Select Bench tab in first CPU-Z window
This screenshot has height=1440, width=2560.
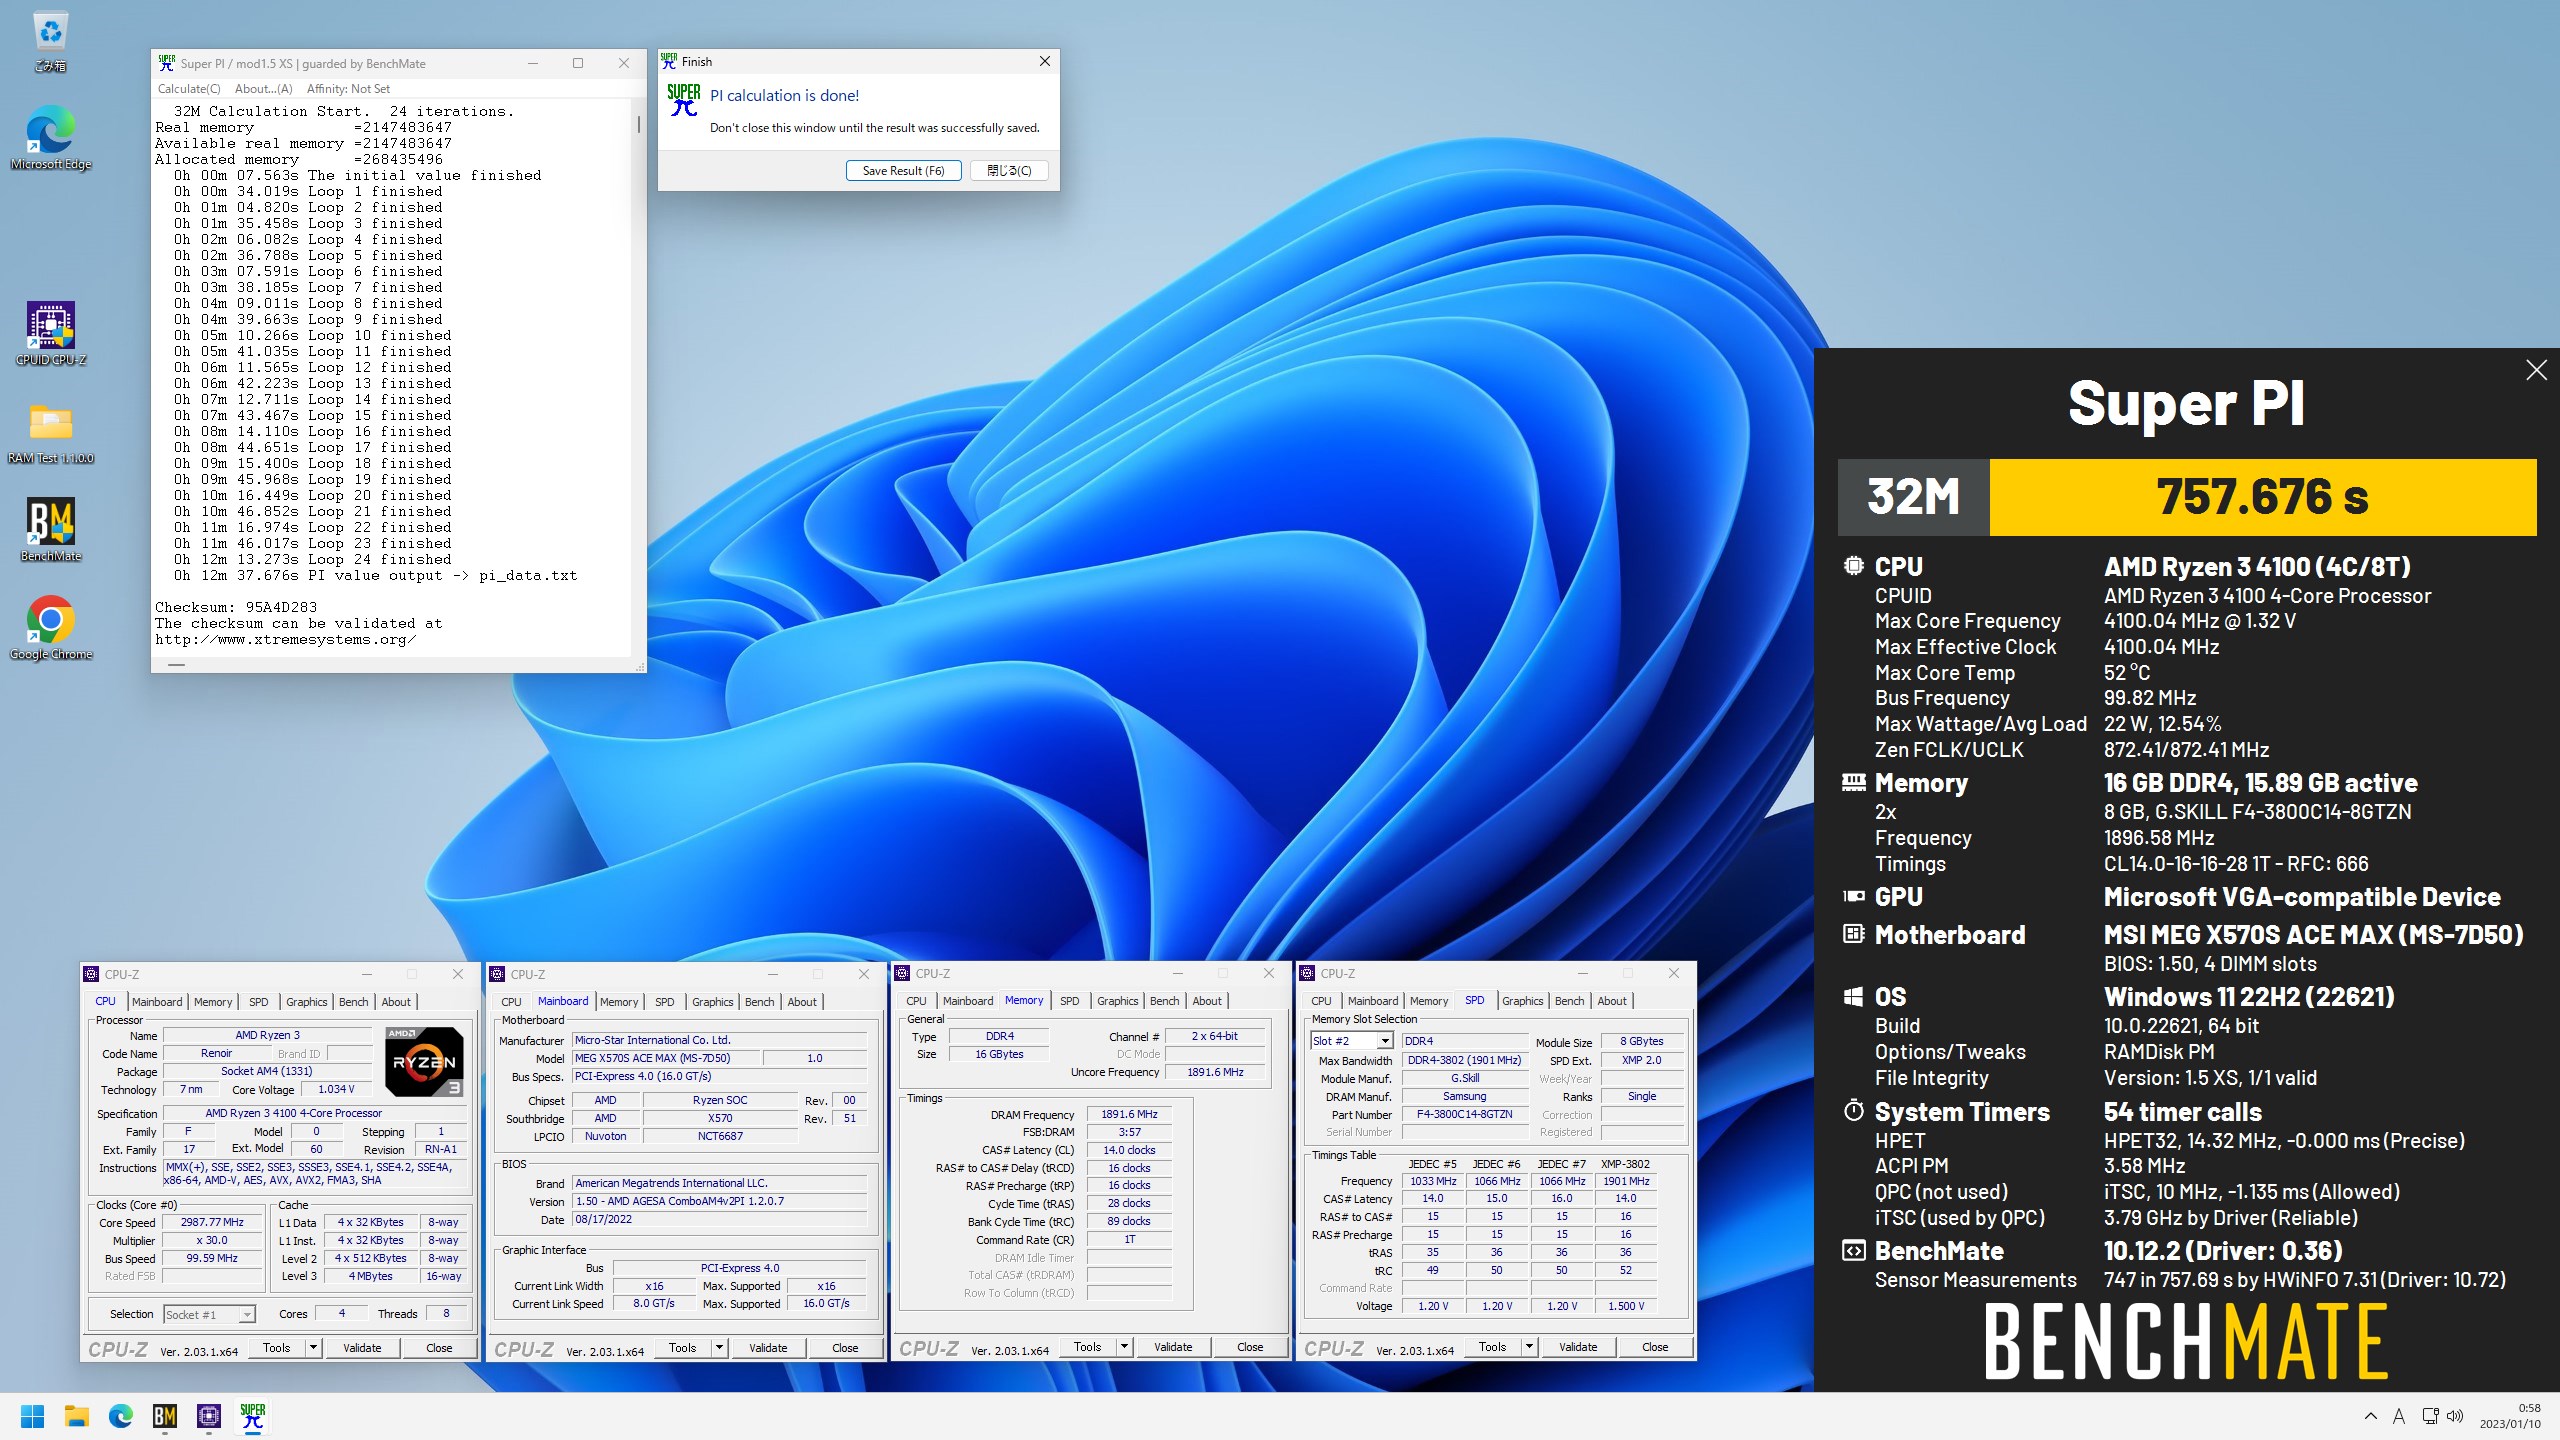(353, 1002)
